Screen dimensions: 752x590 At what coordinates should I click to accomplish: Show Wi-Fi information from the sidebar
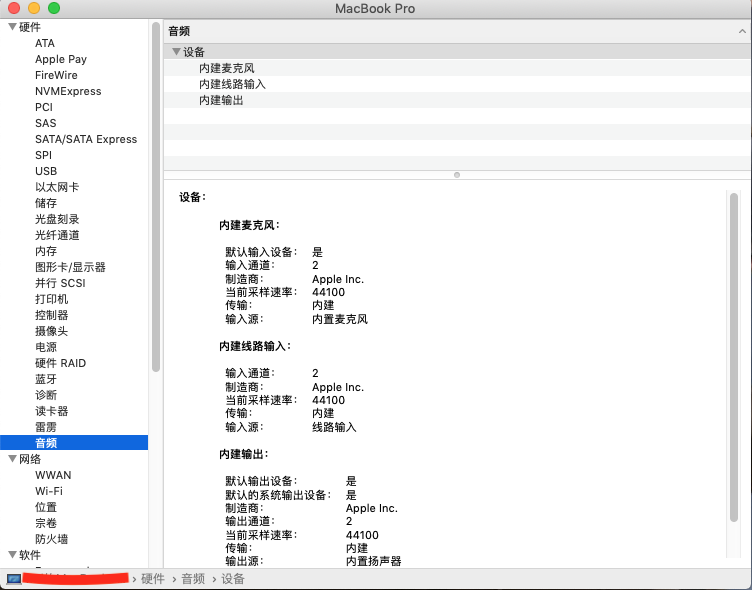[49, 491]
